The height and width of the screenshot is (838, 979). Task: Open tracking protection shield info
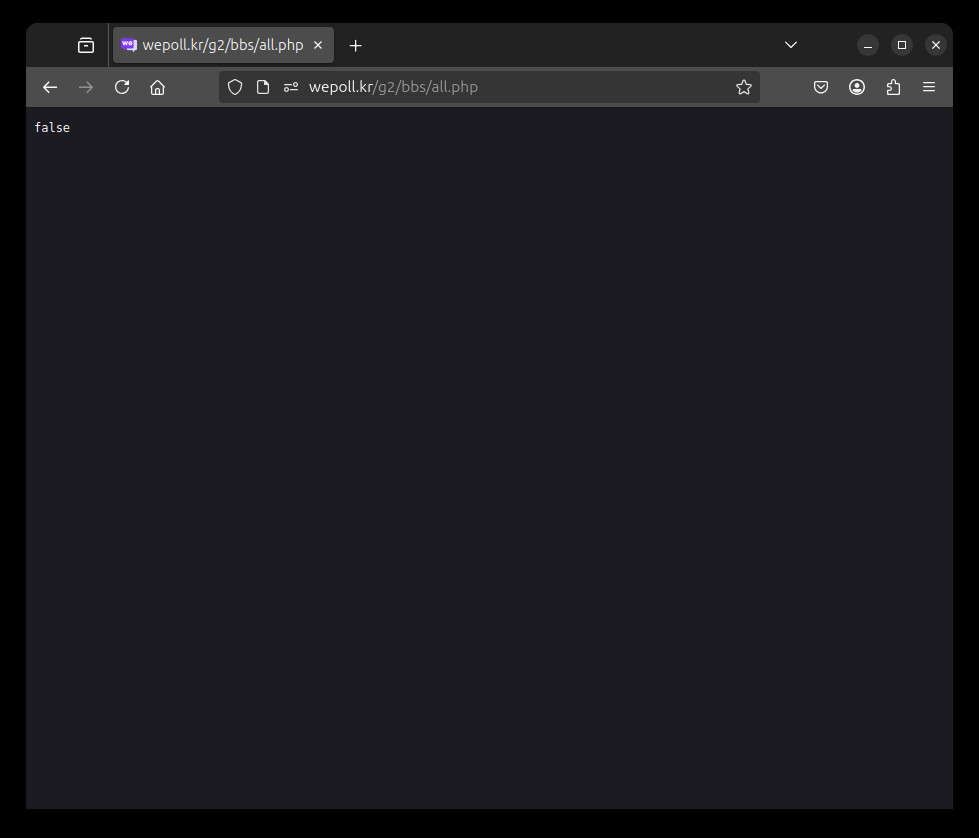[235, 87]
